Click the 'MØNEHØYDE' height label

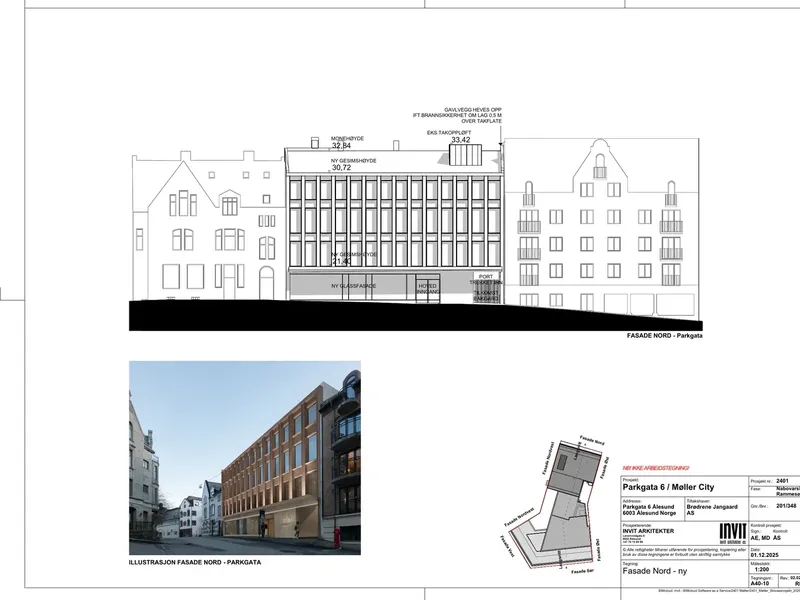pyautogui.click(x=347, y=139)
